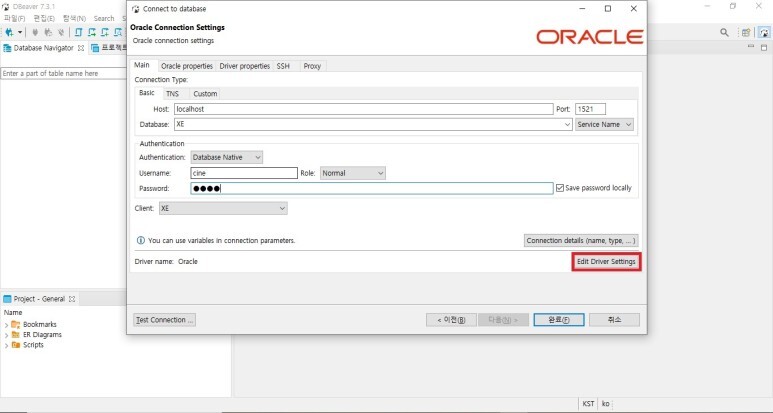This screenshot has height=413, width=773.
Task: Click into the Port field showing 1521
Action: pyautogui.click(x=590, y=109)
